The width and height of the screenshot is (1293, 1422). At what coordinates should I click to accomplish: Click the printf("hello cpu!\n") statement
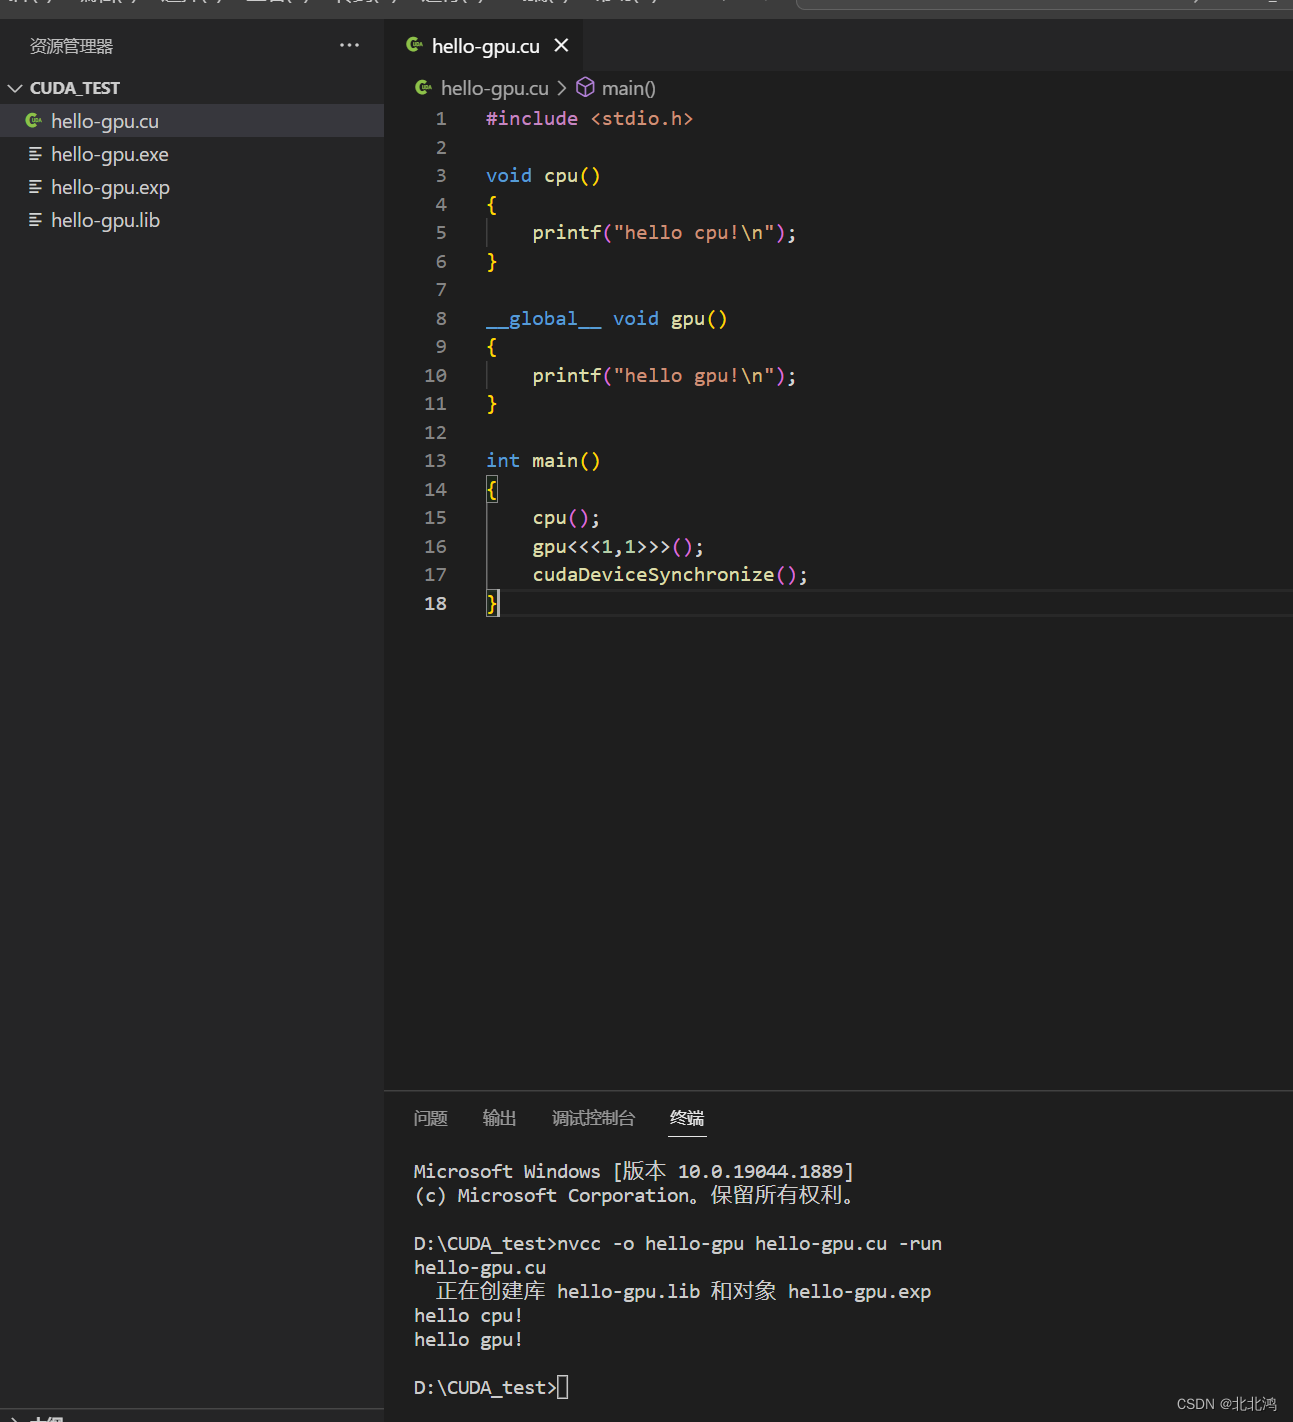click(664, 233)
